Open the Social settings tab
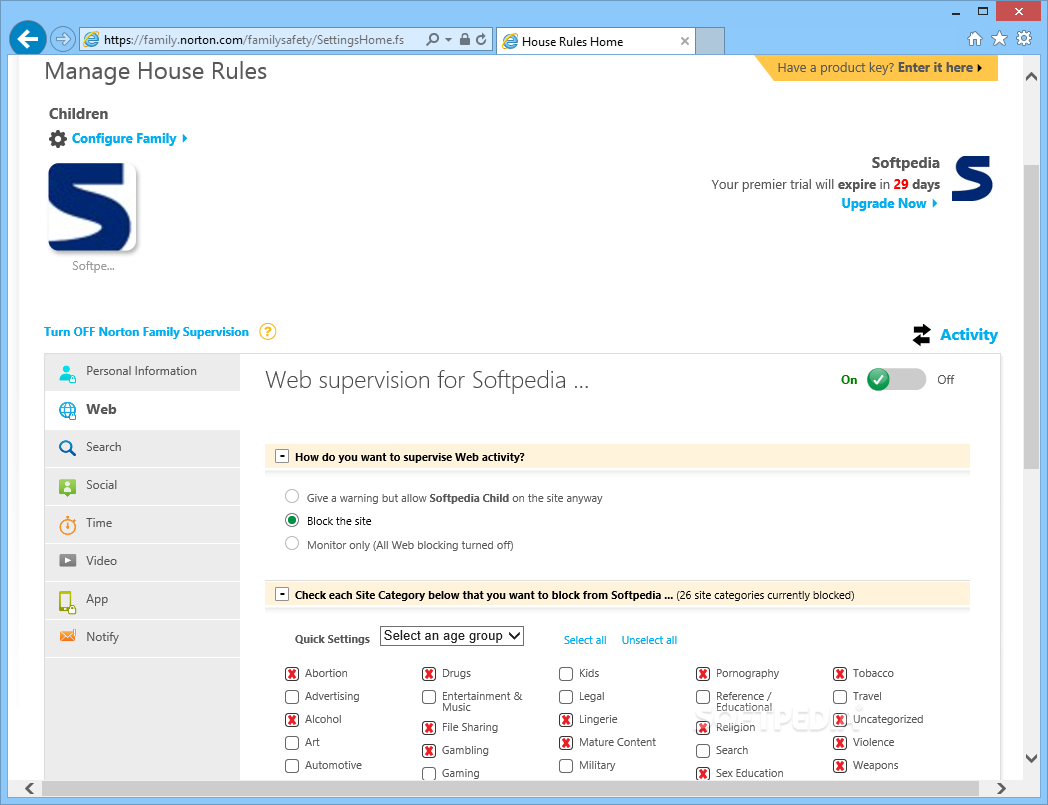The width and height of the screenshot is (1048, 805). [142, 486]
